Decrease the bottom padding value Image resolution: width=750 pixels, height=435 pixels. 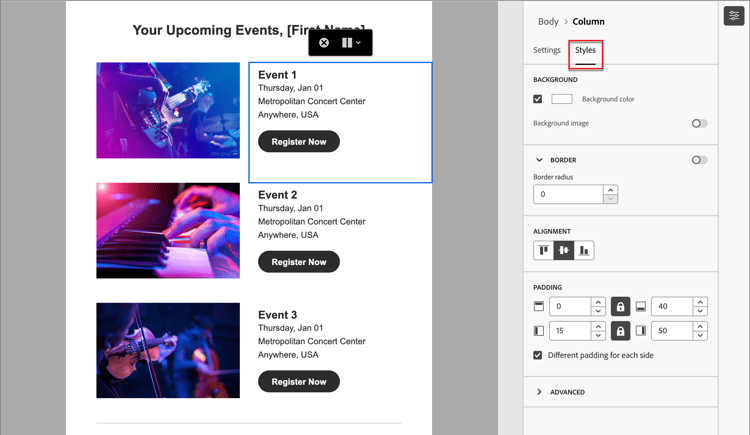(700, 311)
